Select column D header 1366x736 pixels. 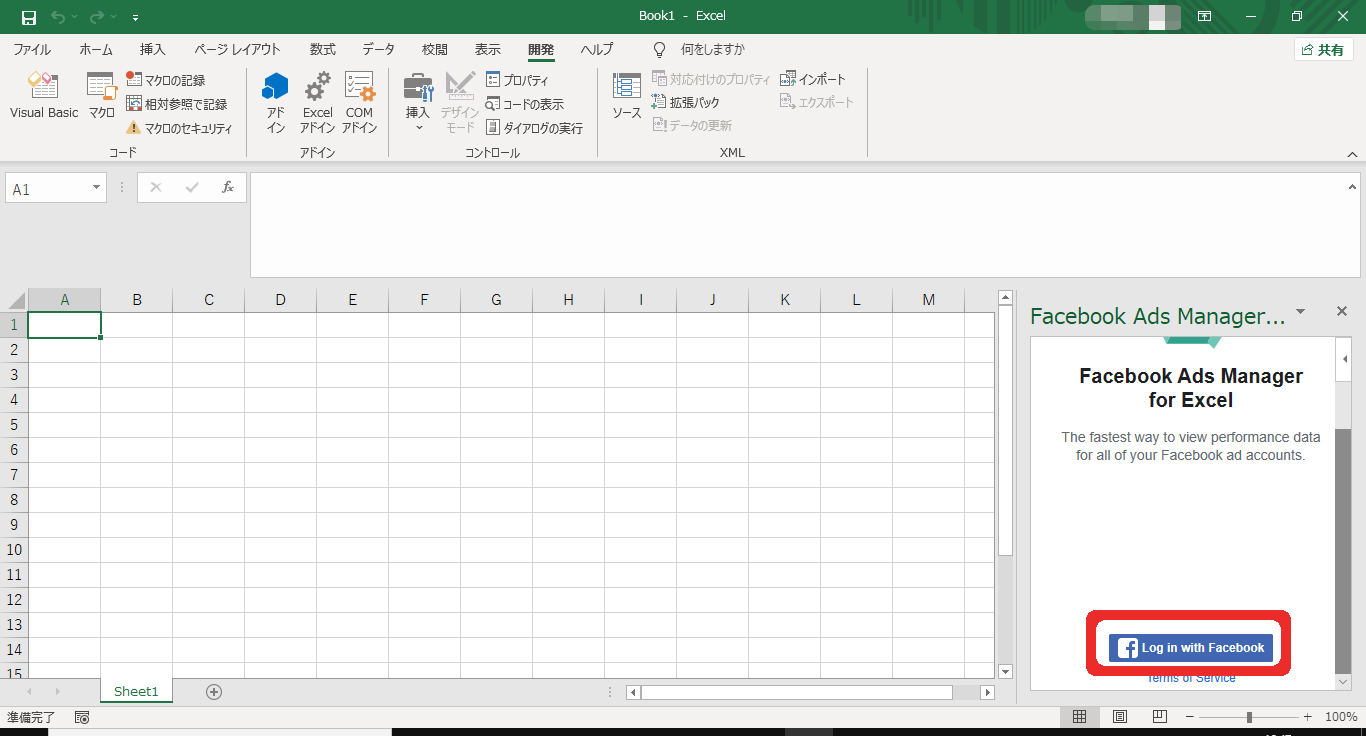point(280,300)
